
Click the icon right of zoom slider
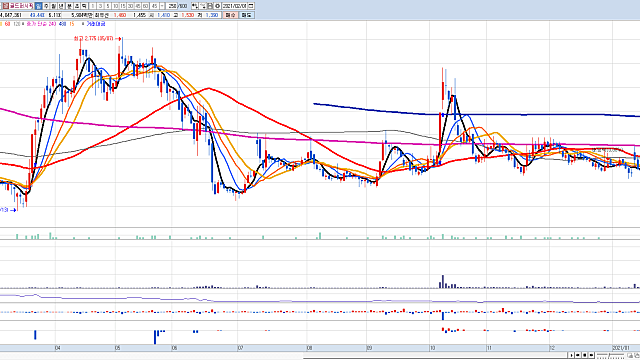click(x=631, y=356)
